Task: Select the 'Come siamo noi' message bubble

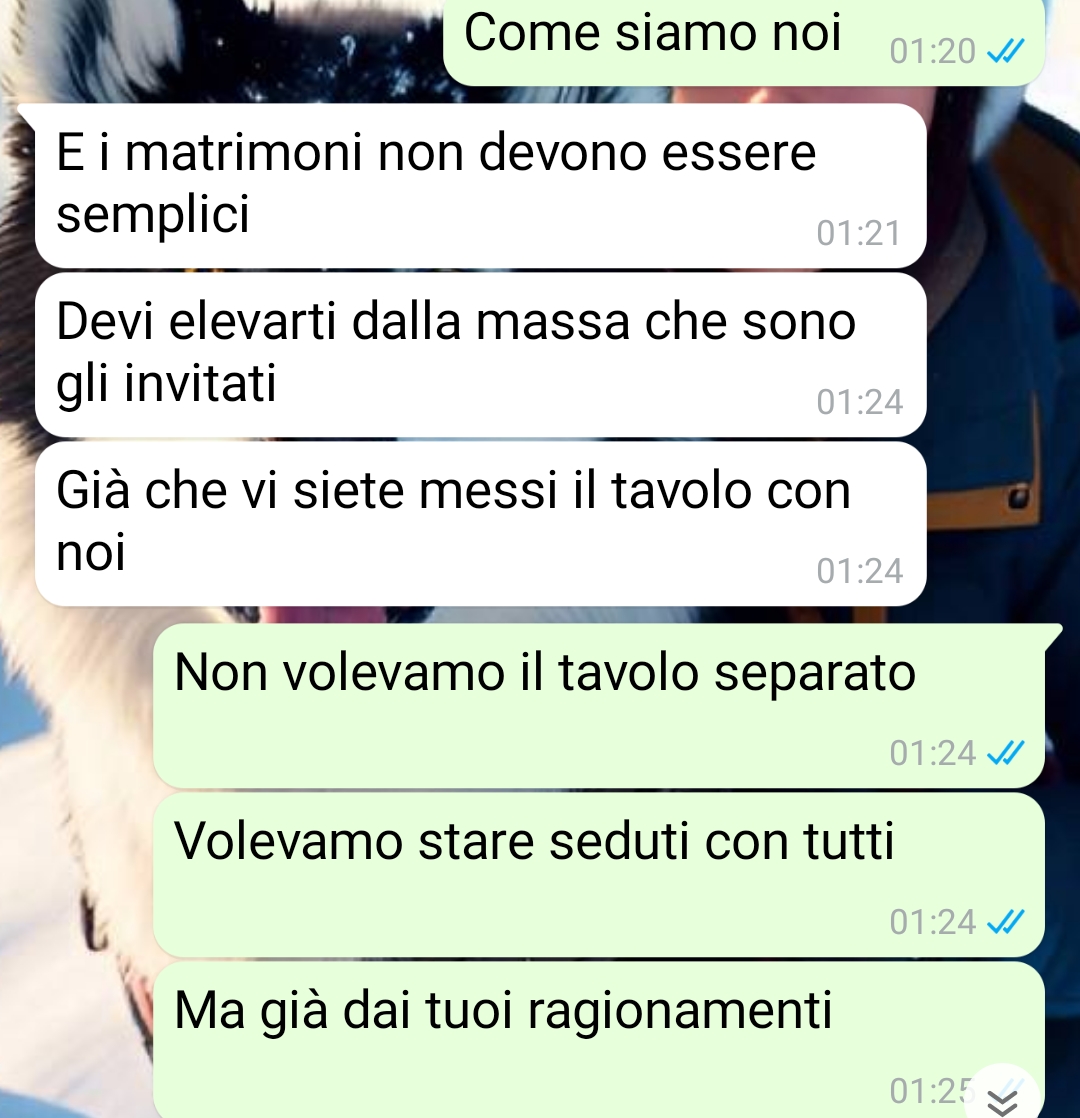Action: point(744,41)
